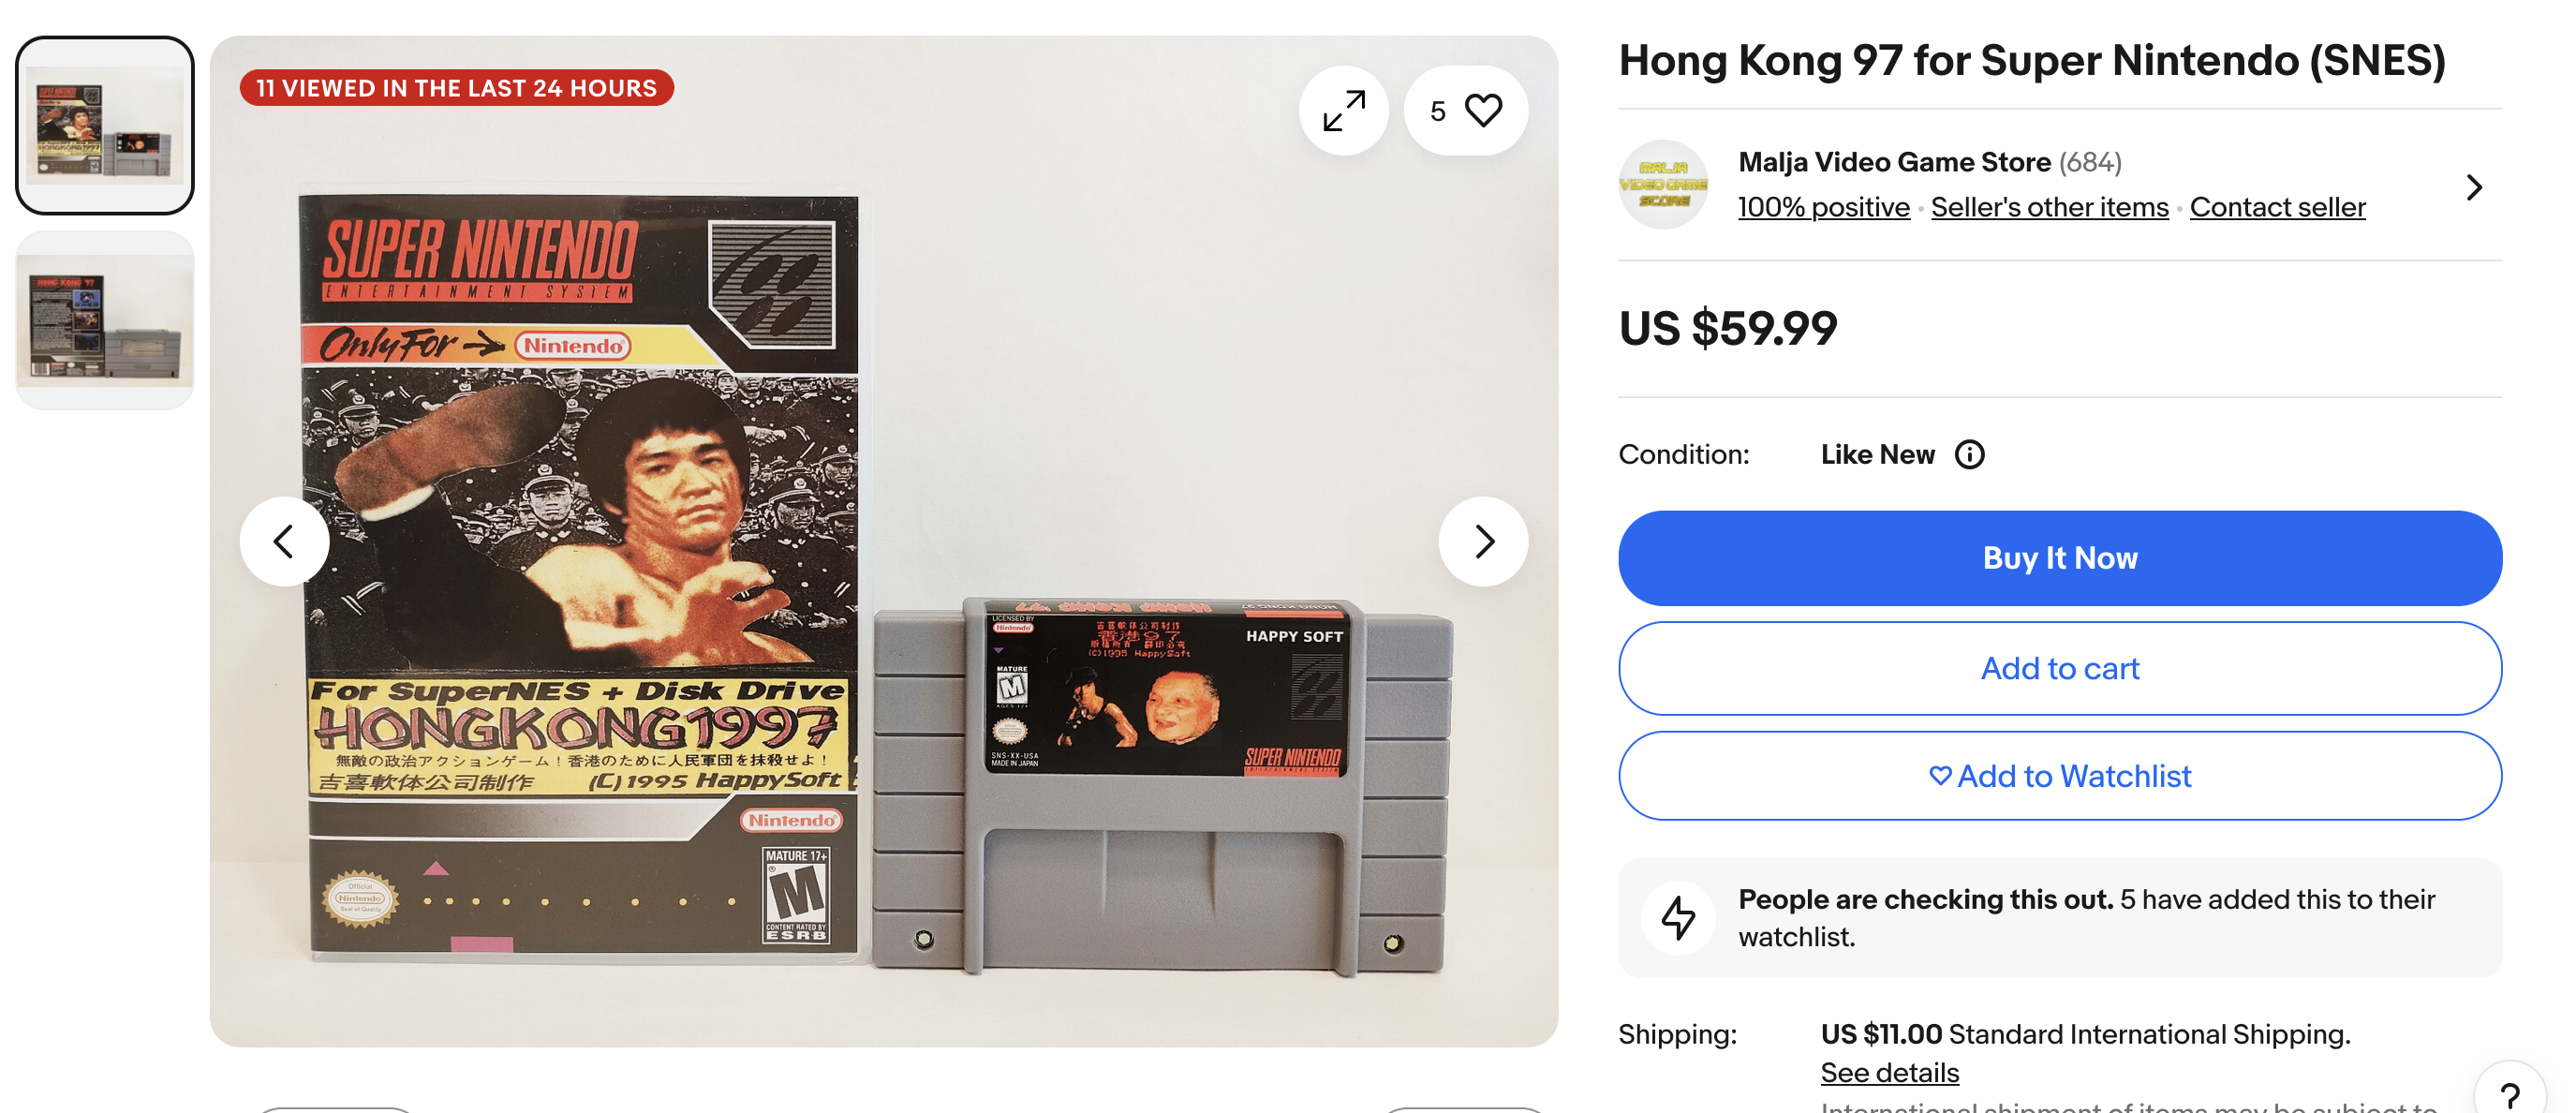Click the Malja Video Game Store name

tap(1894, 162)
